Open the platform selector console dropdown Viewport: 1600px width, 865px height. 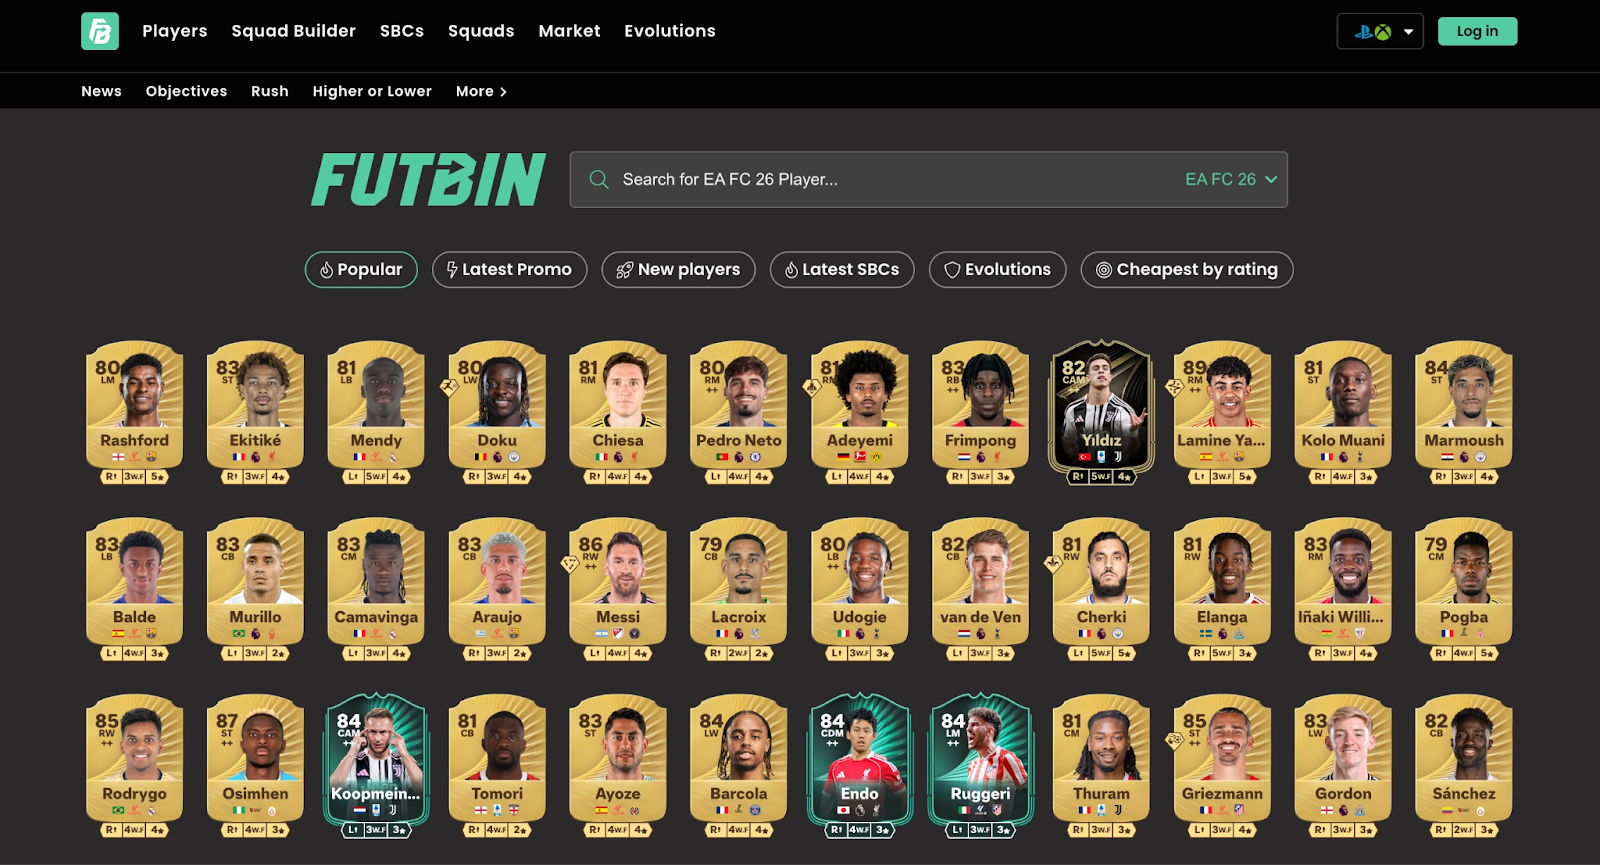tap(1380, 32)
